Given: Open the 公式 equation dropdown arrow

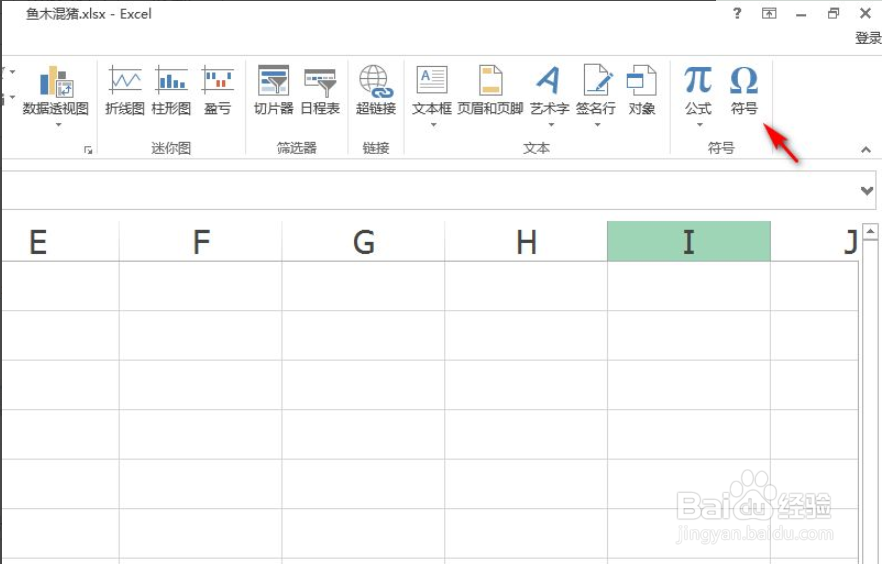Looking at the screenshot, I should click(x=698, y=125).
